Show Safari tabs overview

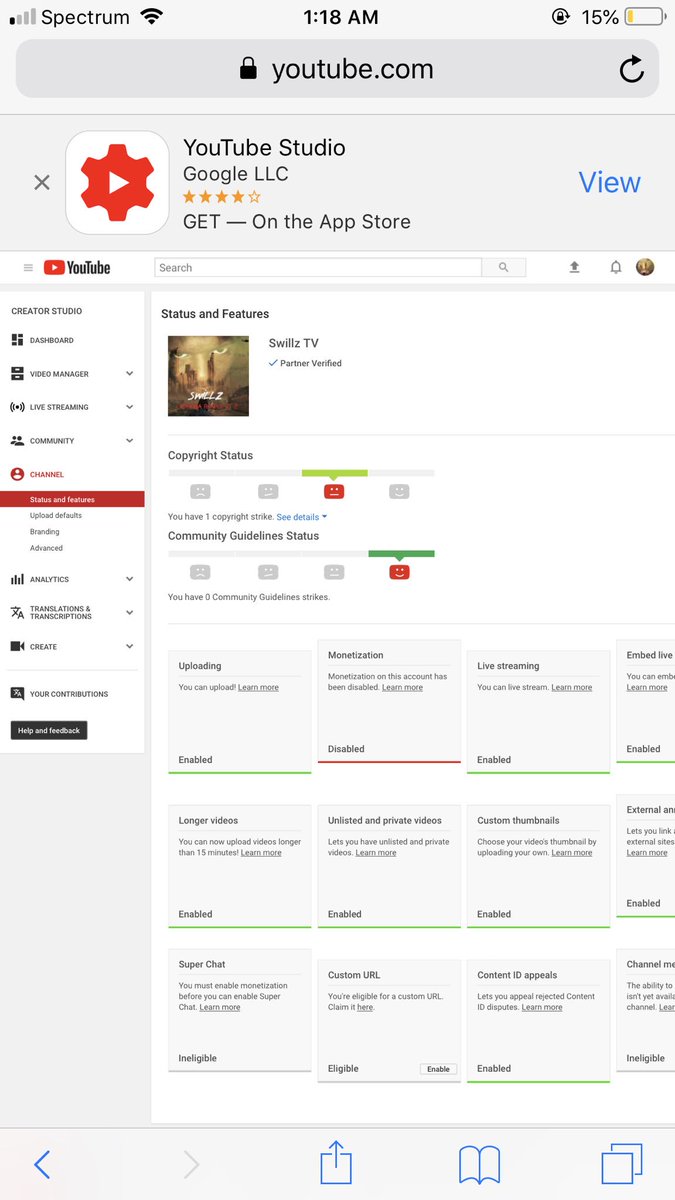[x=621, y=1165]
